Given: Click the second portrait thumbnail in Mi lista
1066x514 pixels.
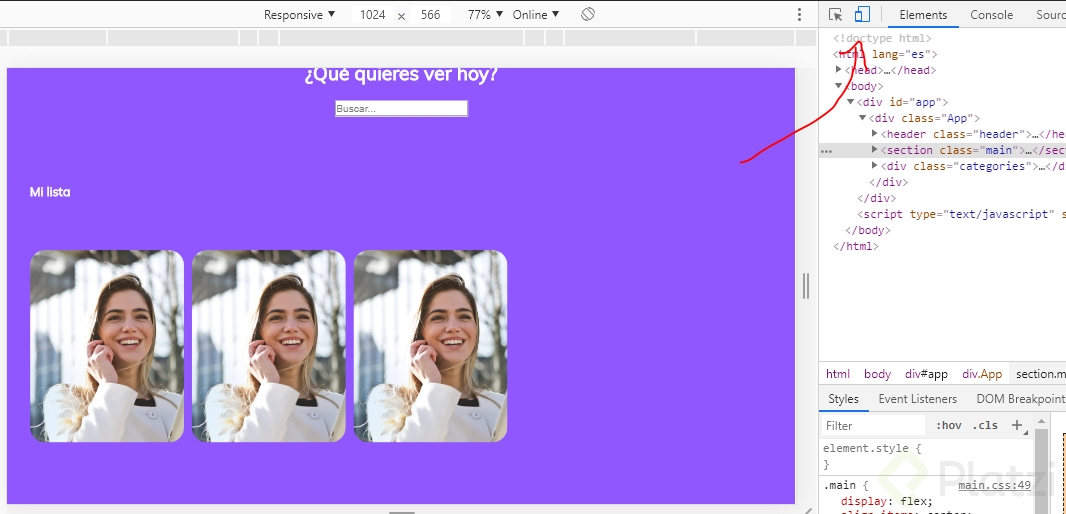Looking at the screenshot, I should (269, 346).
